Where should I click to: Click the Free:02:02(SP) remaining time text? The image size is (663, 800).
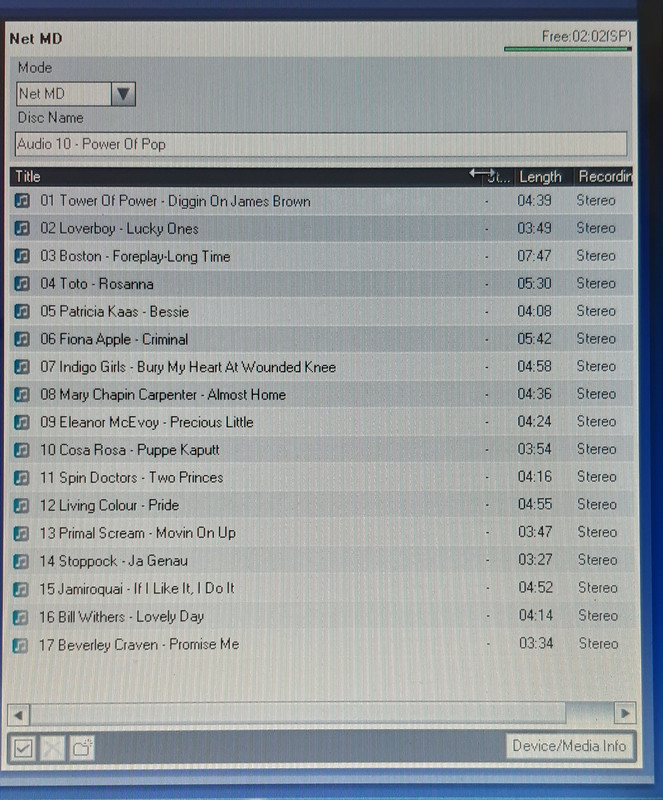[586, 36]
